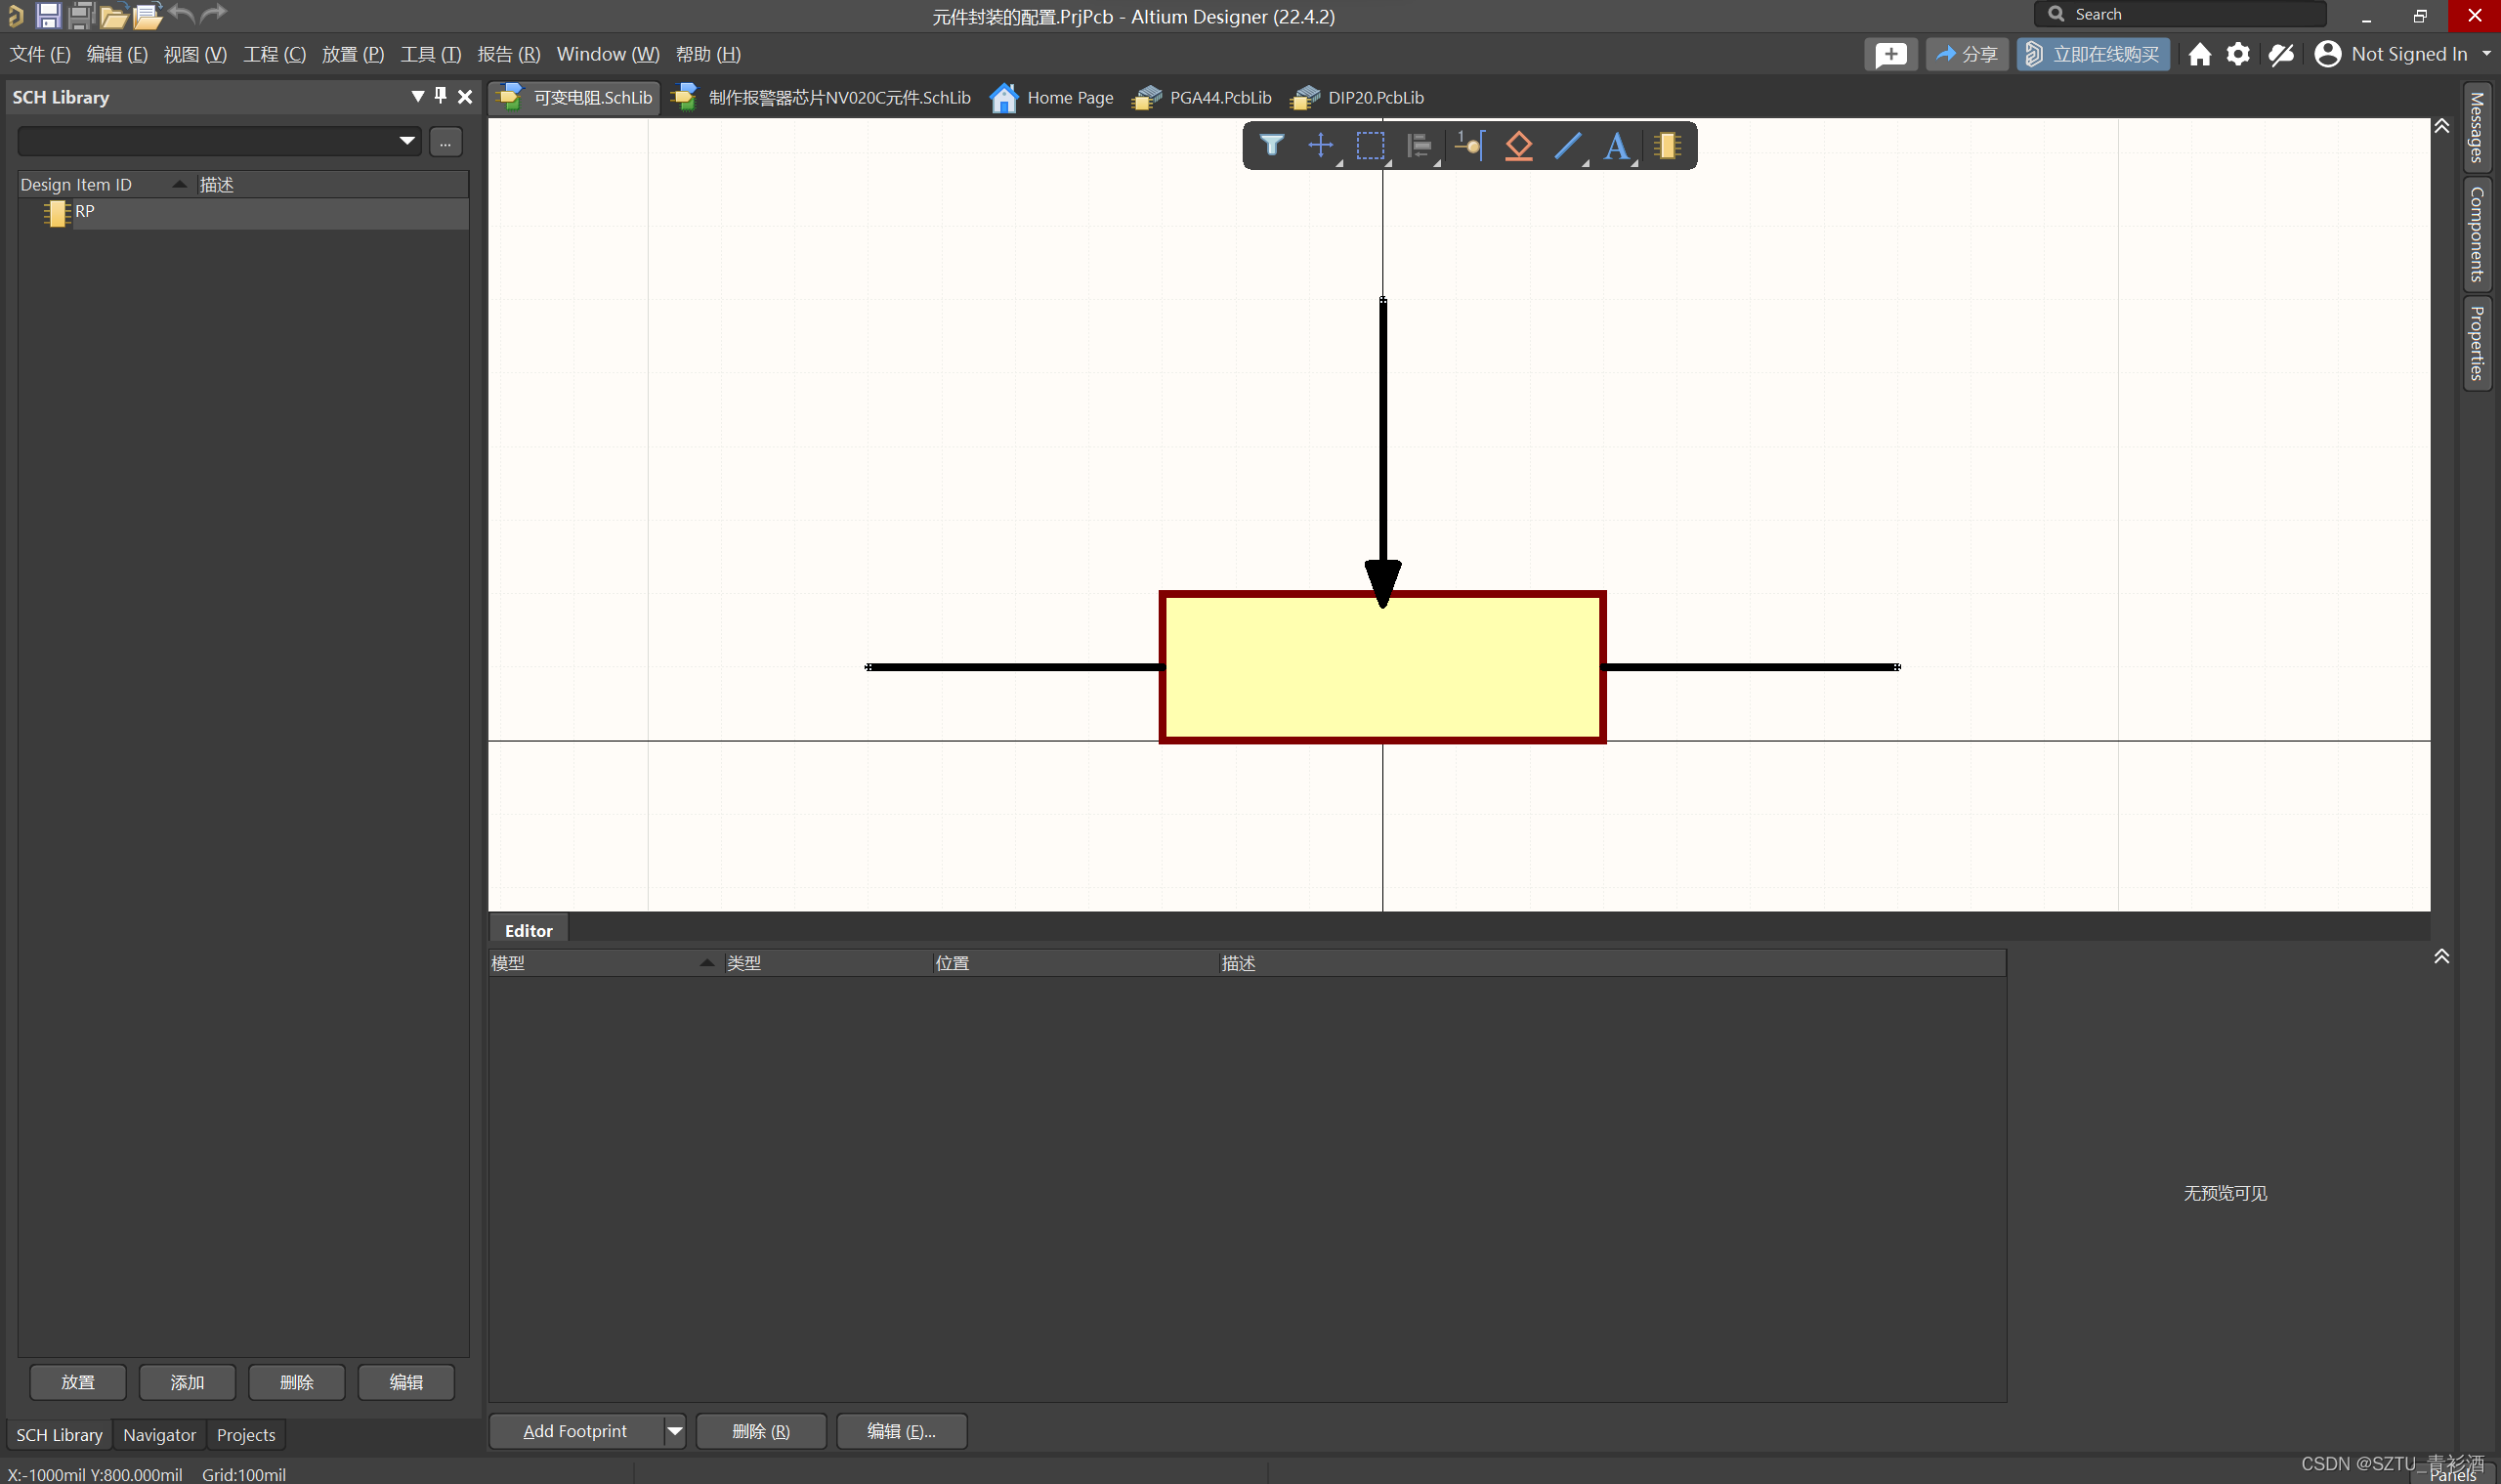The width and height of the screenshot is (2501, 1484).
Task: Select the Place Pin tool
Action: 1468,146
